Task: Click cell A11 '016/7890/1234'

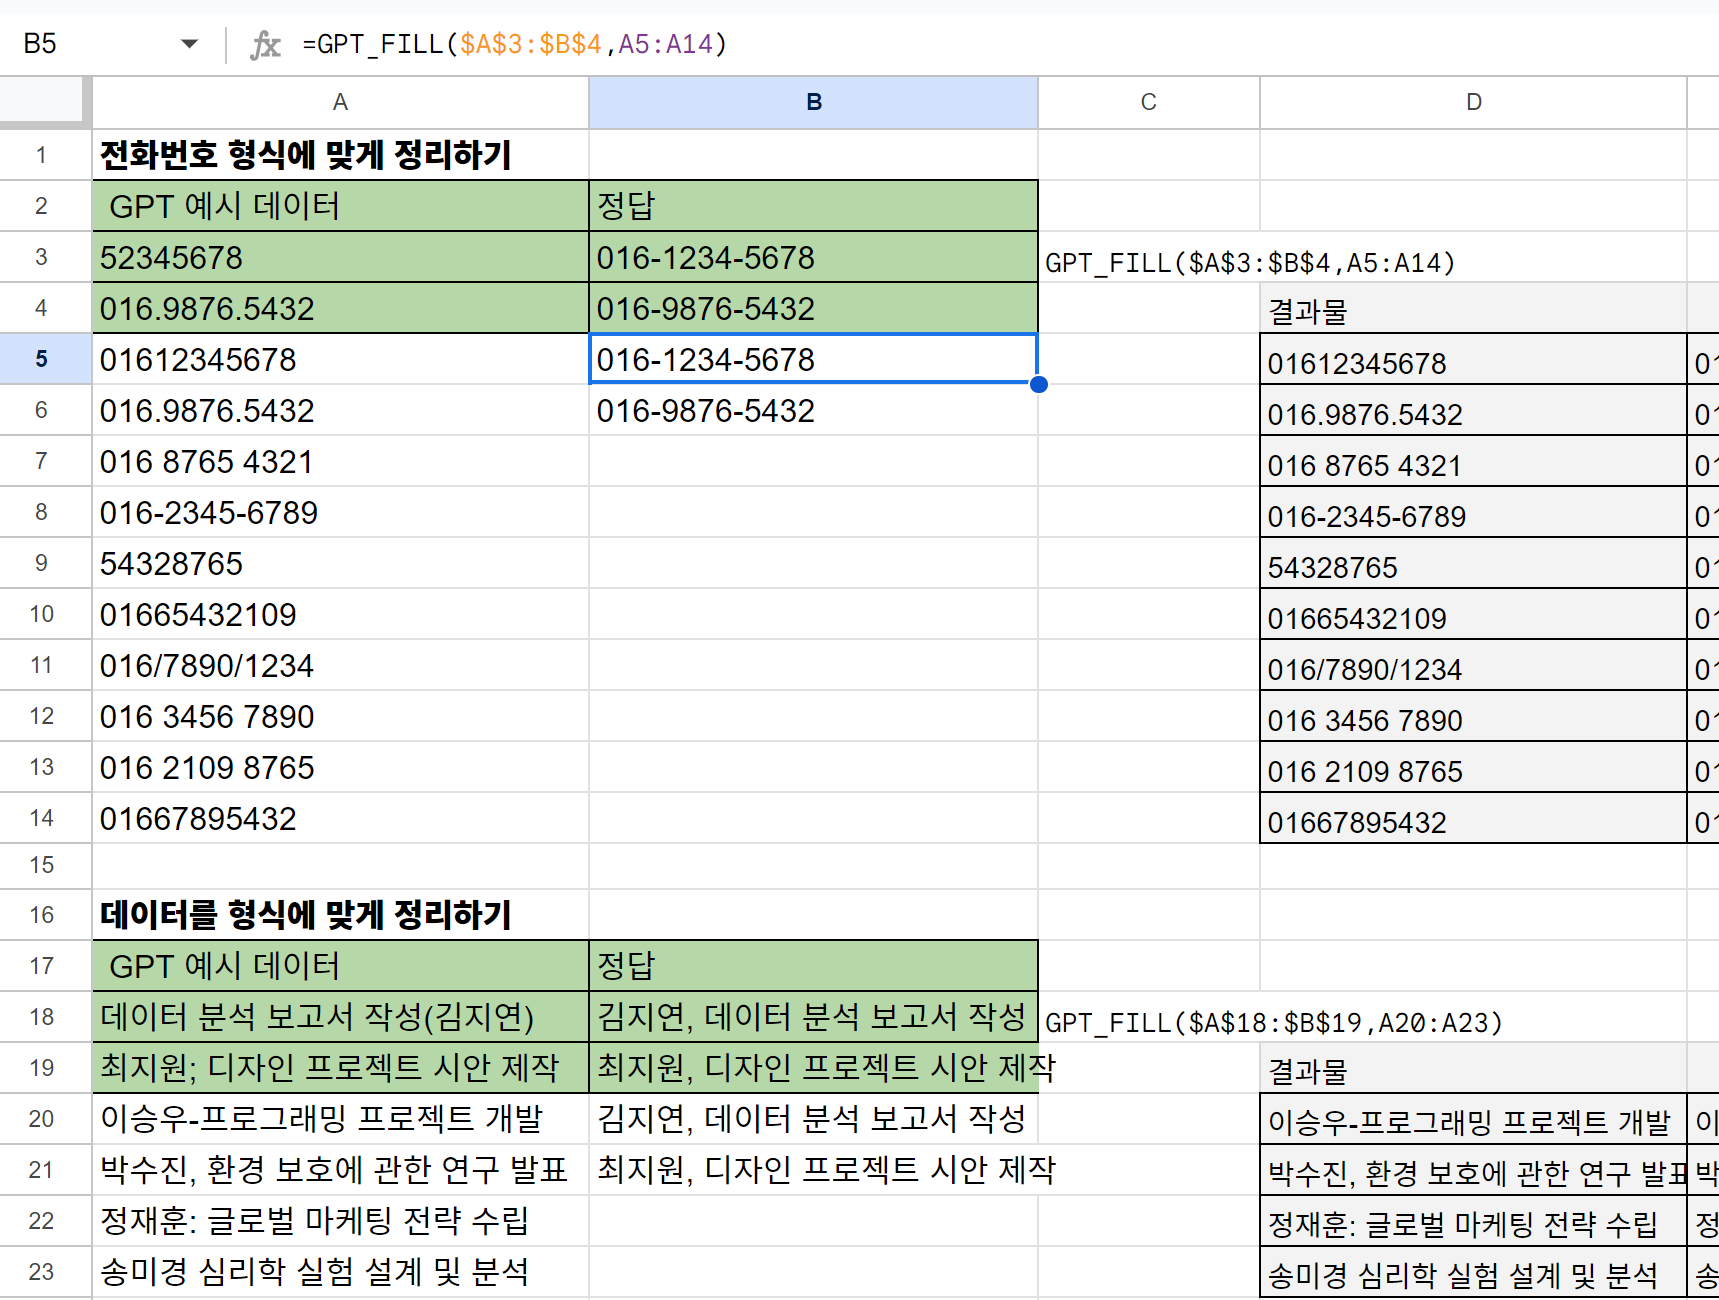Action: pyautogui.click(x=340, y=665)
